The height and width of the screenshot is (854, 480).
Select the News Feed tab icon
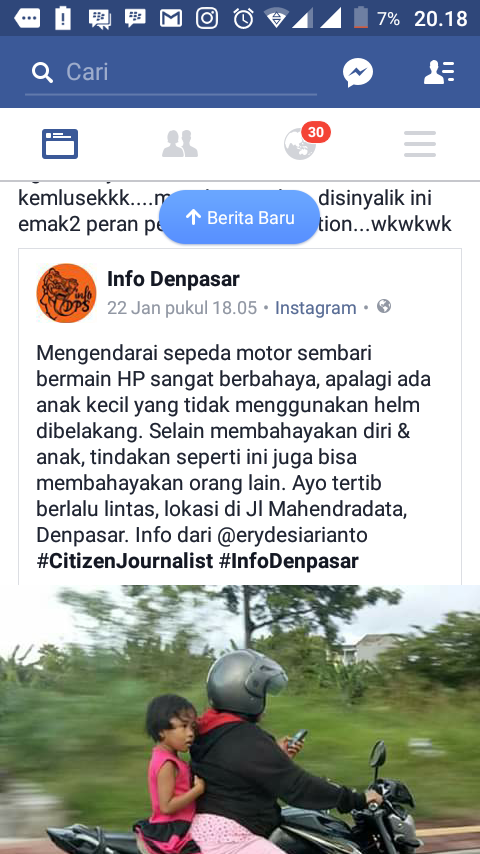(60, 144)
